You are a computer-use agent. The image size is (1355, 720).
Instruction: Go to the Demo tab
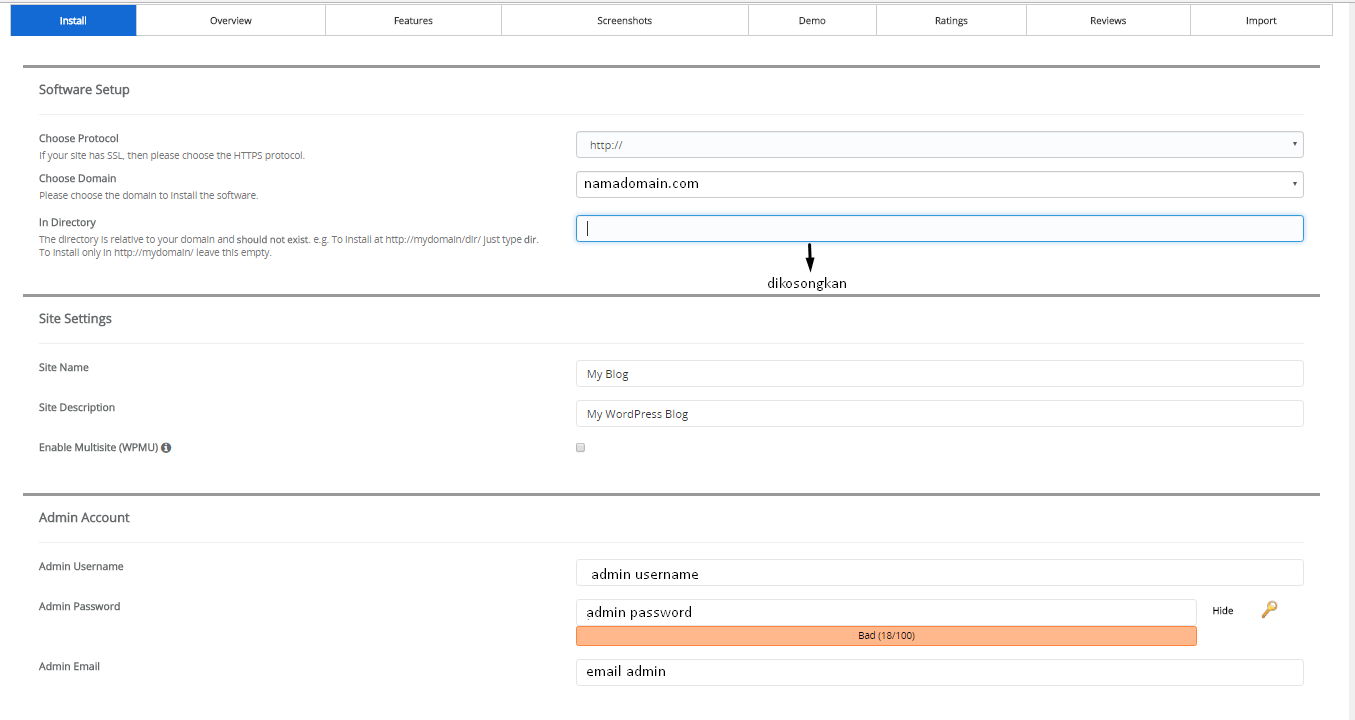click(x=812, y=21)
